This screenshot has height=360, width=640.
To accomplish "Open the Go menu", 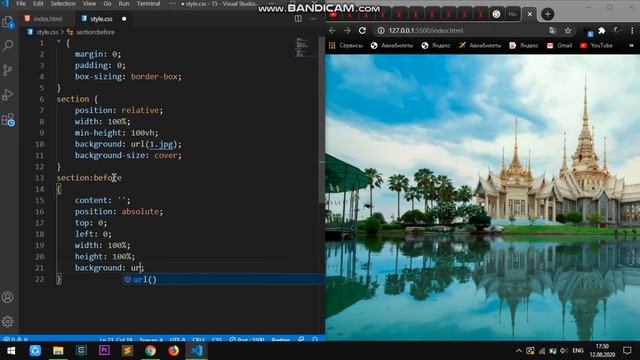I will pos(107,4).
